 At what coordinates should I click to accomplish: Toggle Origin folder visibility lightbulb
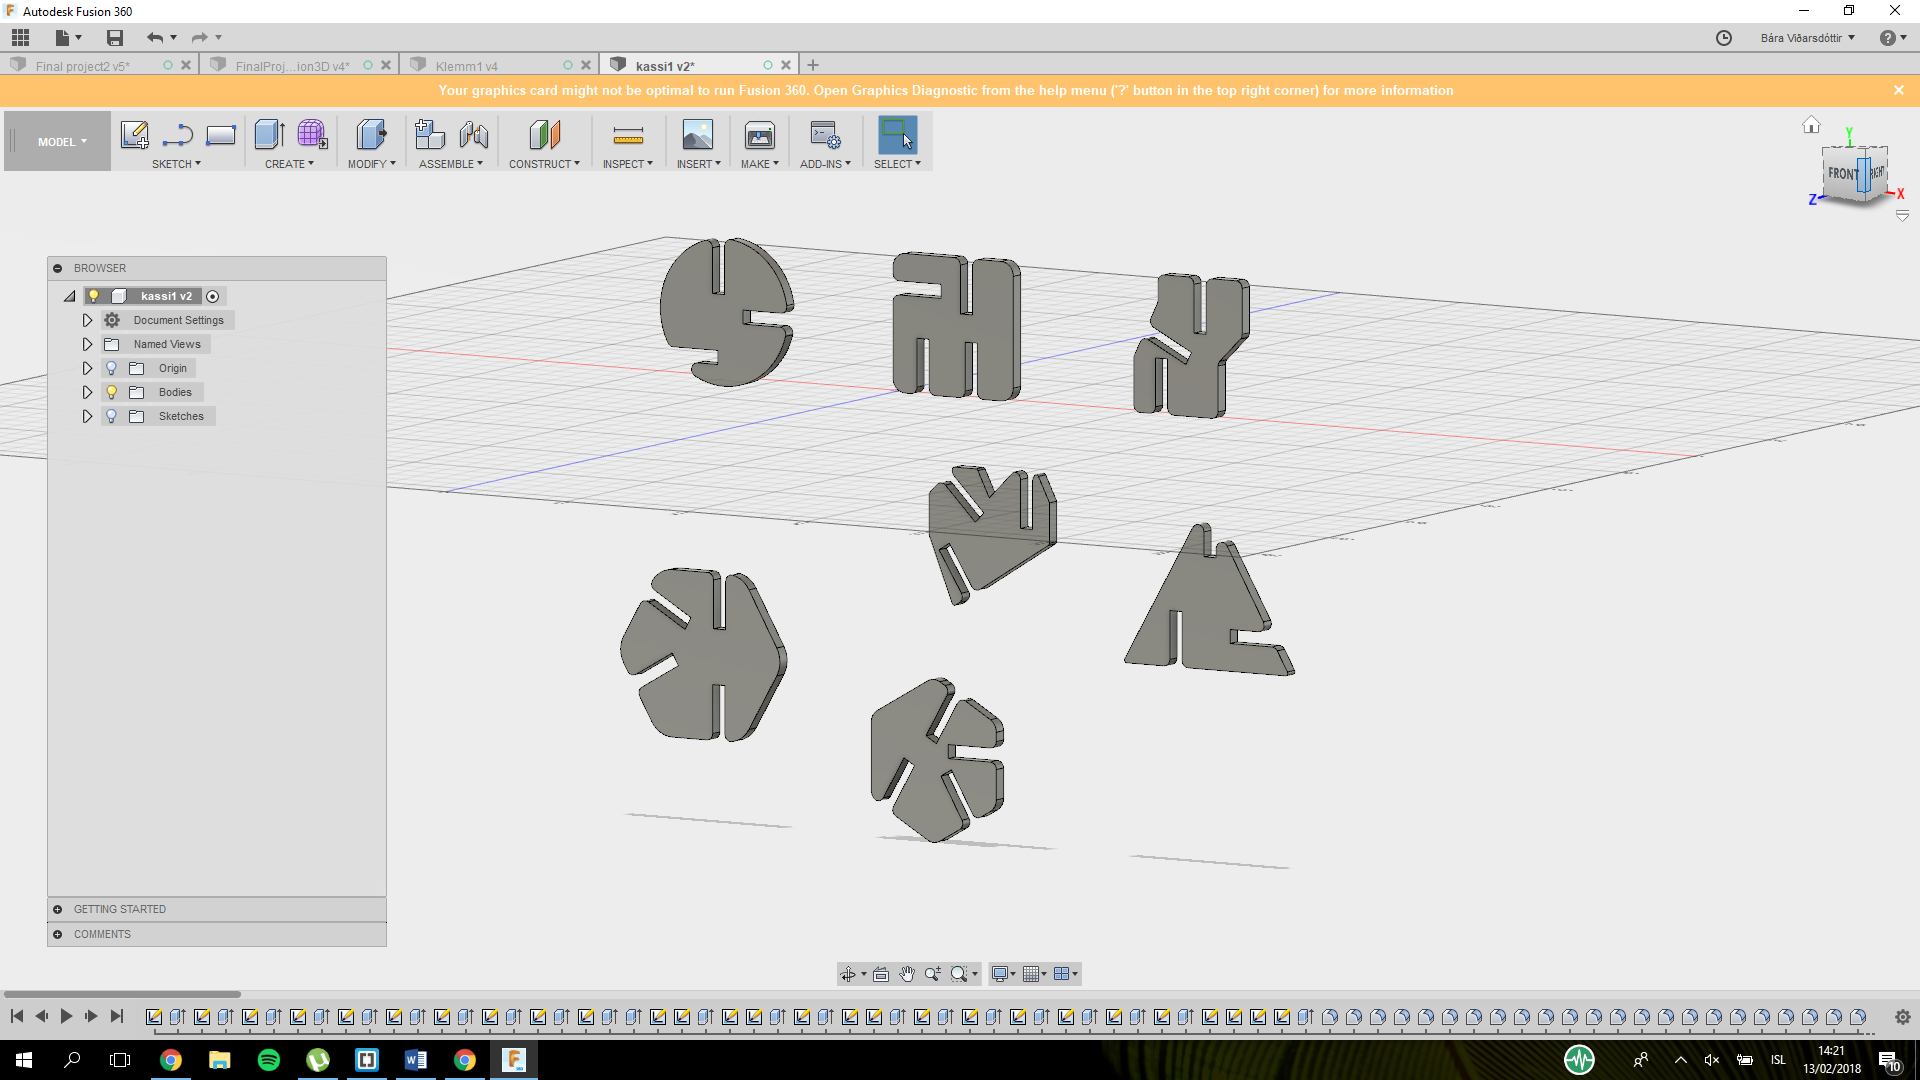point(112,368)
